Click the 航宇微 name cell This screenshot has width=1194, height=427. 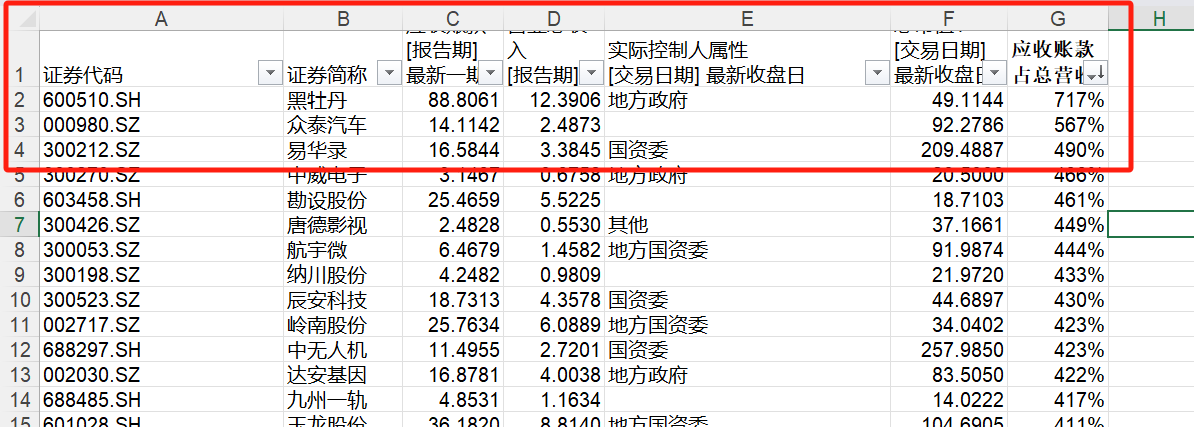[343, 250]
